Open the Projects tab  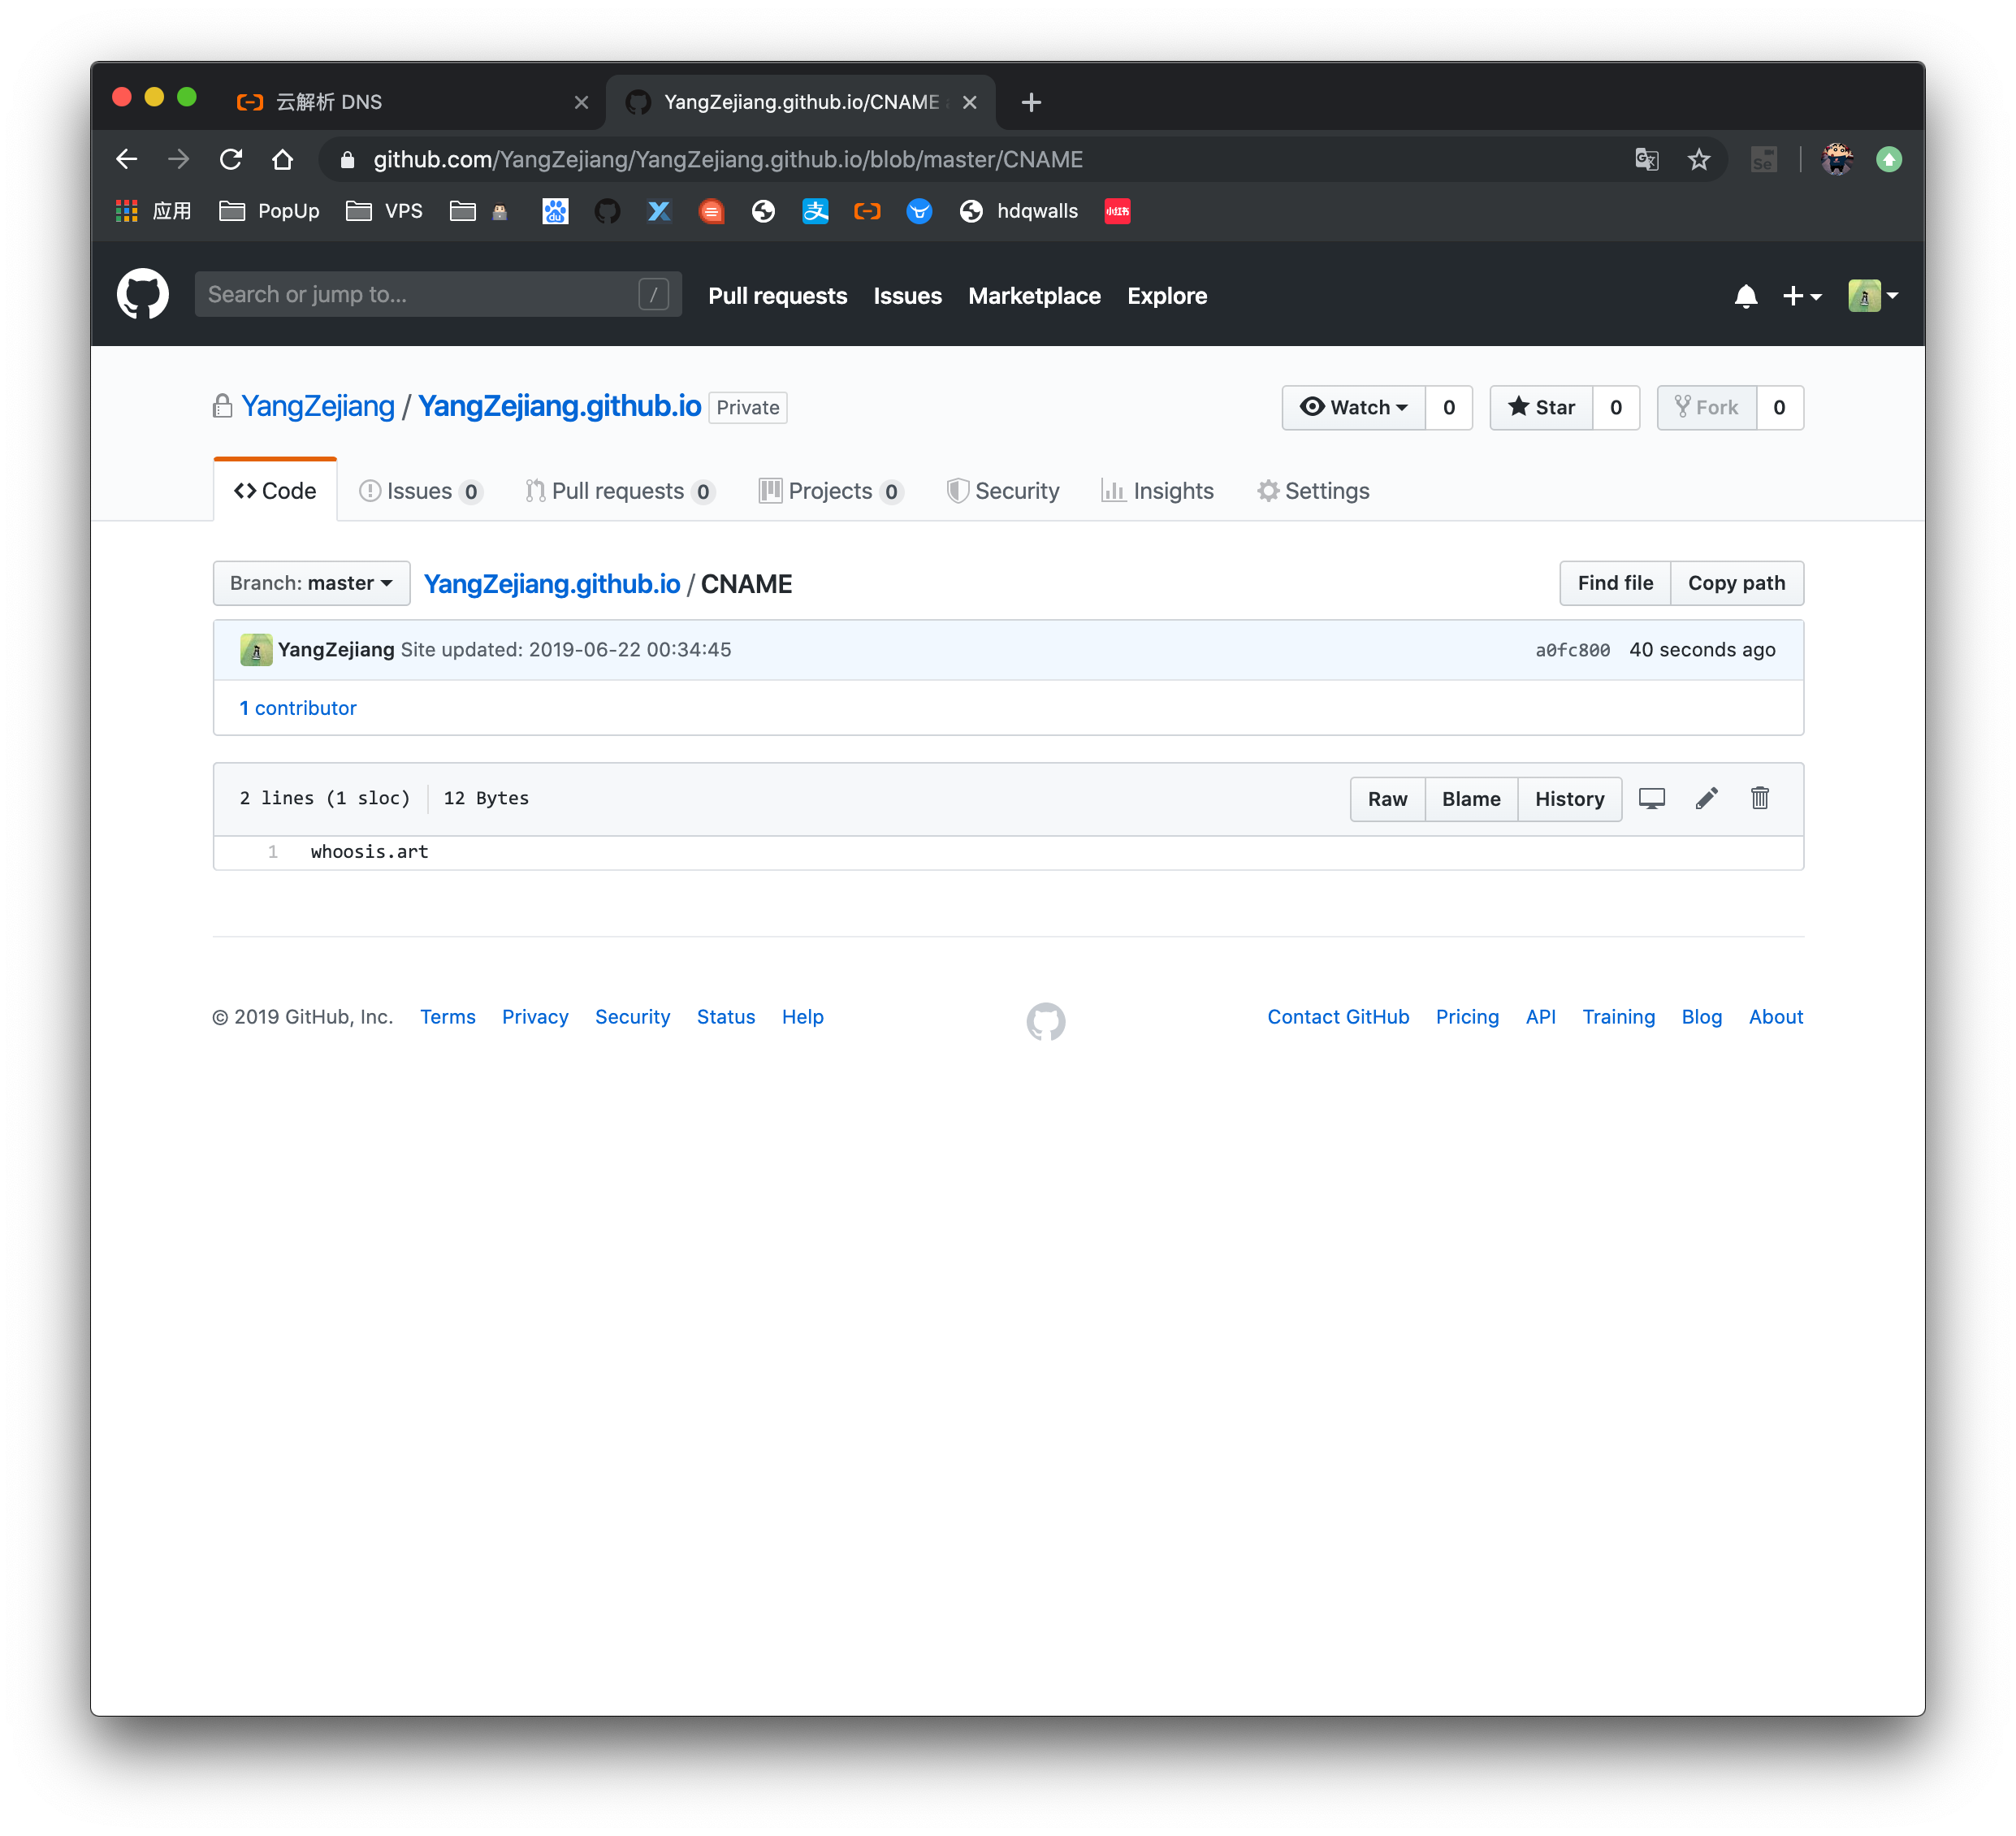click(830, 491)
